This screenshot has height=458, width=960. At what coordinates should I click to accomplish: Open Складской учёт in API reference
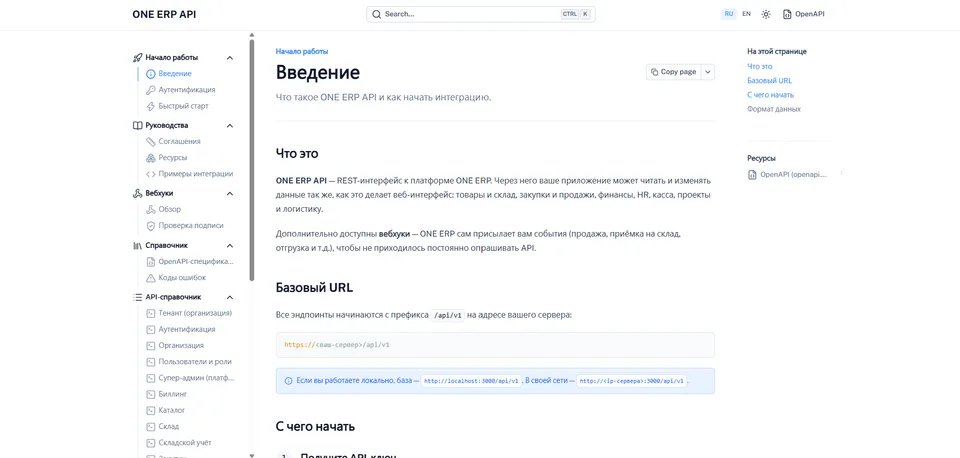coord(185,442)
